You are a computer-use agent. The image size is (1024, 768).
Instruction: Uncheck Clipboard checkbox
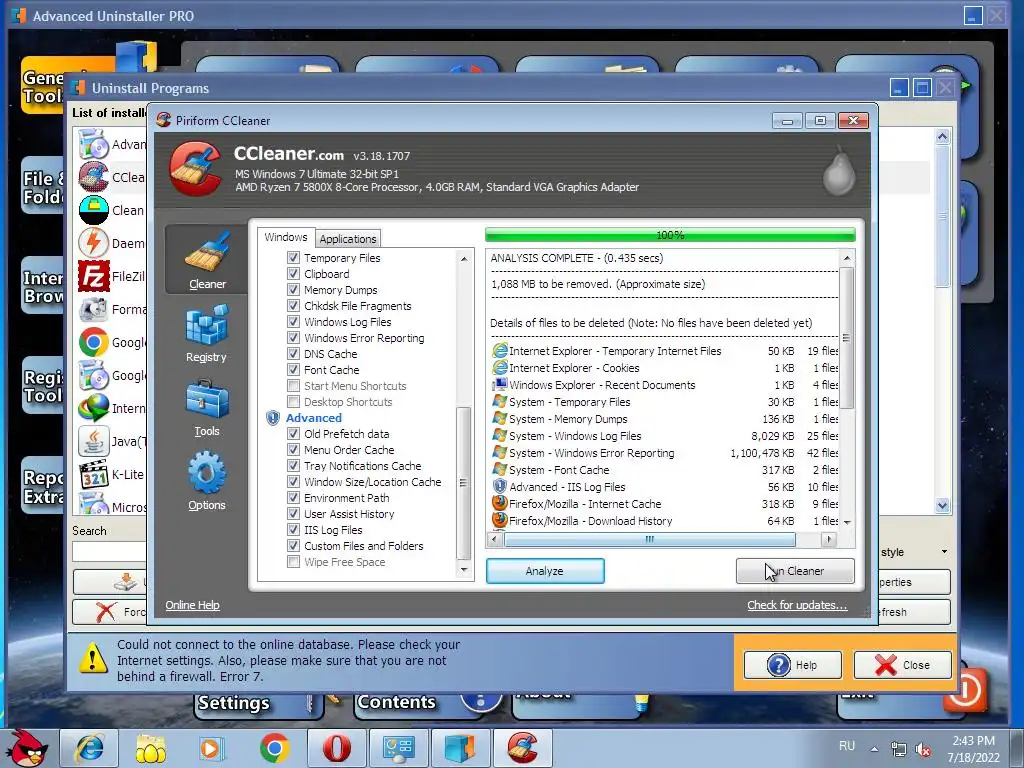[293, 274]
